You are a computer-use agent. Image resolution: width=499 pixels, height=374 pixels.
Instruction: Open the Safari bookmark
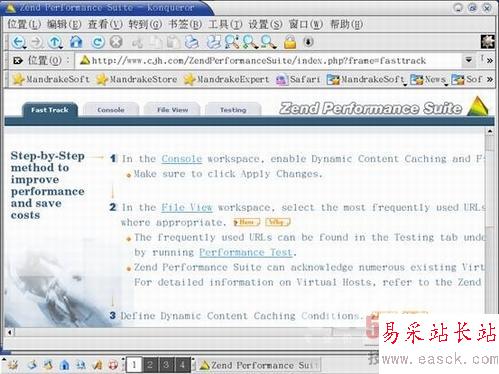click(298, 79)
